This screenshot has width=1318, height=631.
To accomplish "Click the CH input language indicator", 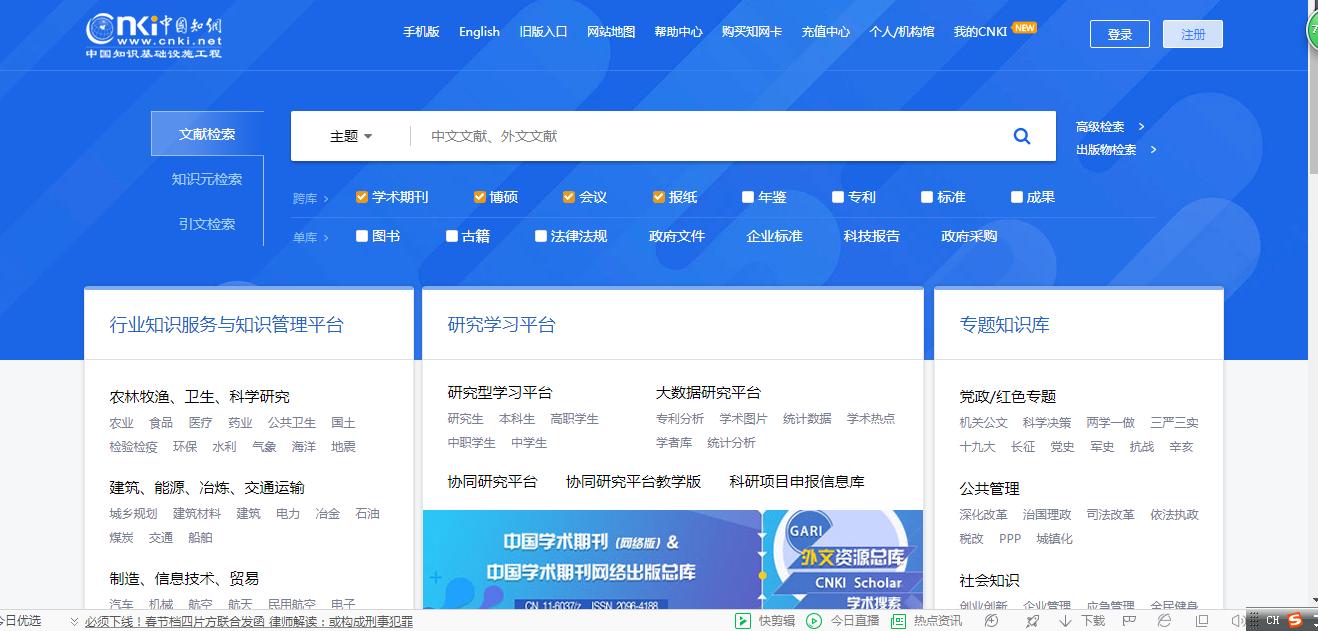I will click(1272, 620).
